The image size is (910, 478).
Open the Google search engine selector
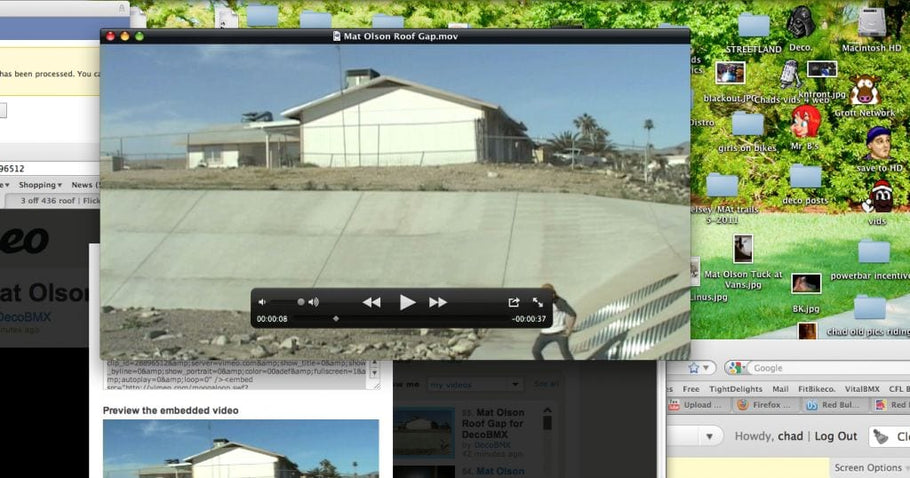pyautogui.click(x=737, y=368)
